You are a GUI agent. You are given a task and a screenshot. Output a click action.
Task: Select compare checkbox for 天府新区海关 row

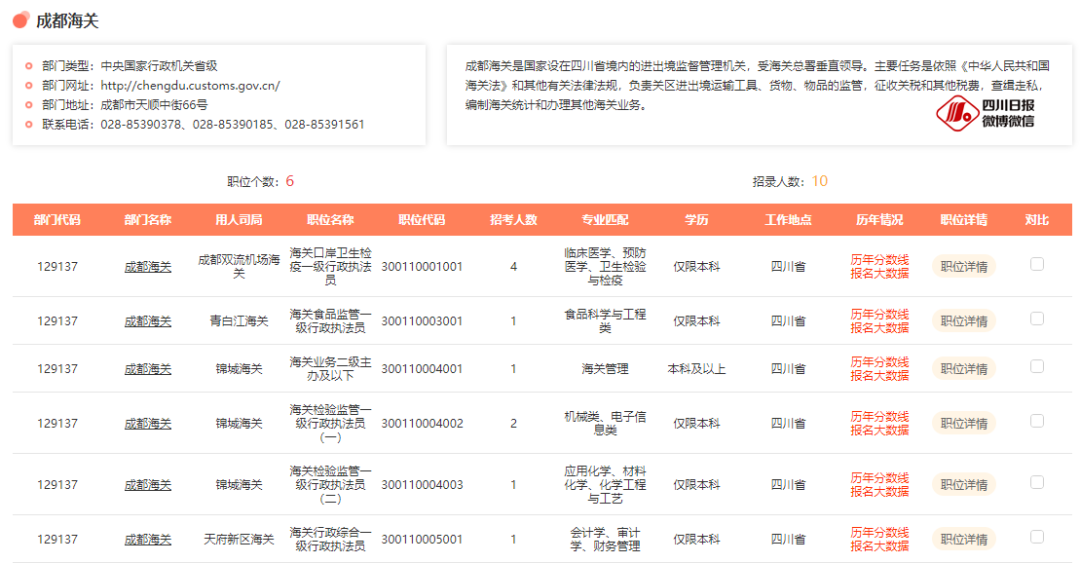(1037, 537)
